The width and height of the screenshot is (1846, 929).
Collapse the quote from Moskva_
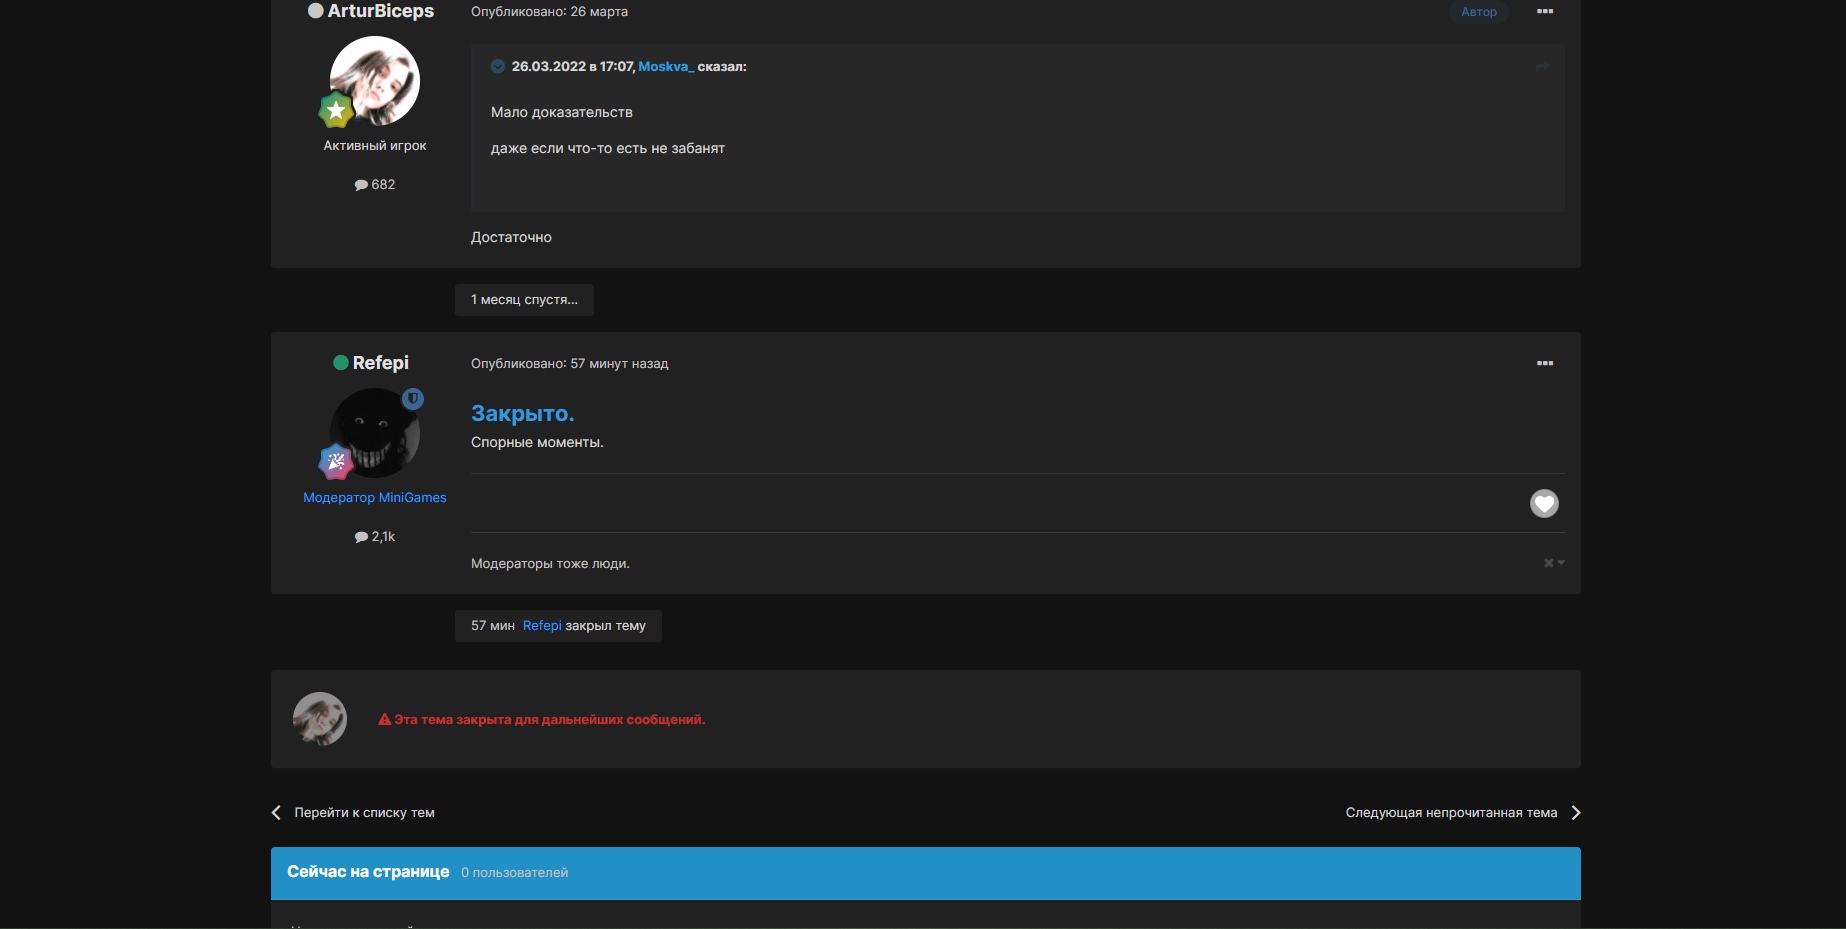(x=498, y=67)
